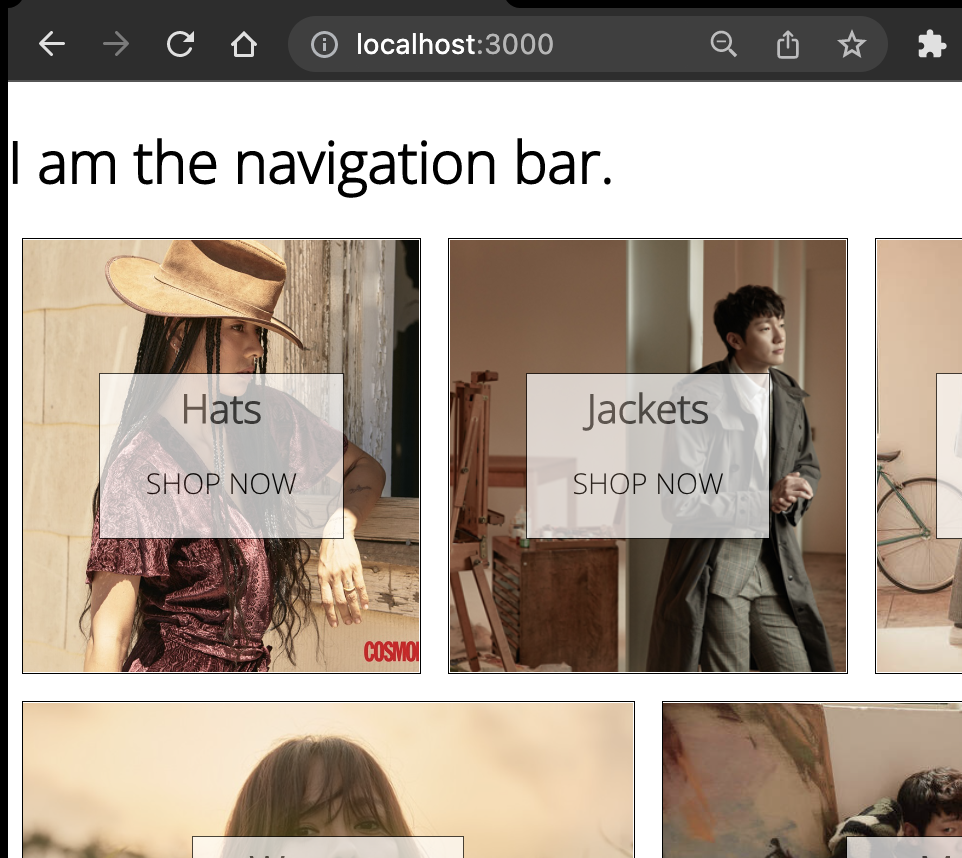
Task: Share this page with the share icon
Action: pos(788,44)
